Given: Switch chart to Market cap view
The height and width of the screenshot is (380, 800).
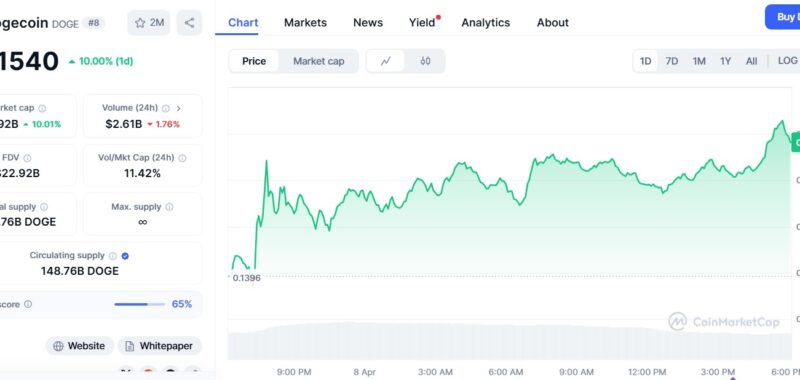Looking at the screenshot, I should point(318,61).
